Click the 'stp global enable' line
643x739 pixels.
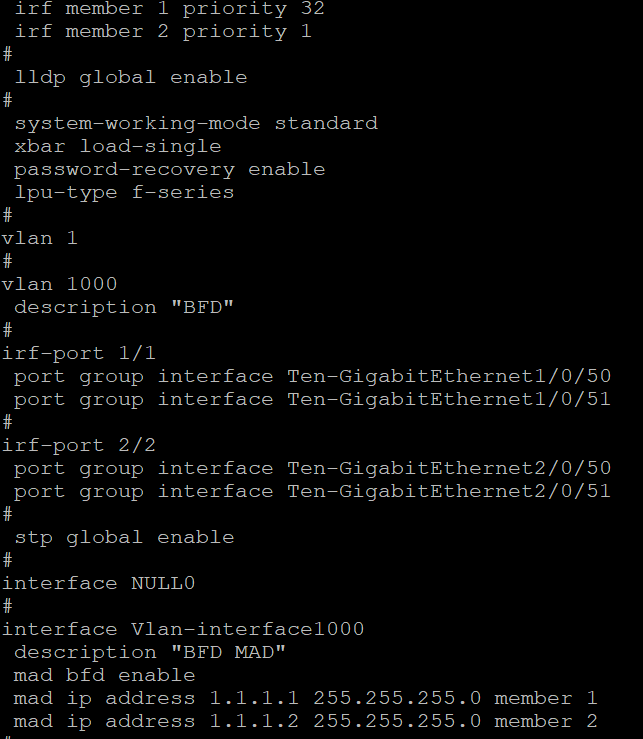pyautogui.click(x=123, y=537)
